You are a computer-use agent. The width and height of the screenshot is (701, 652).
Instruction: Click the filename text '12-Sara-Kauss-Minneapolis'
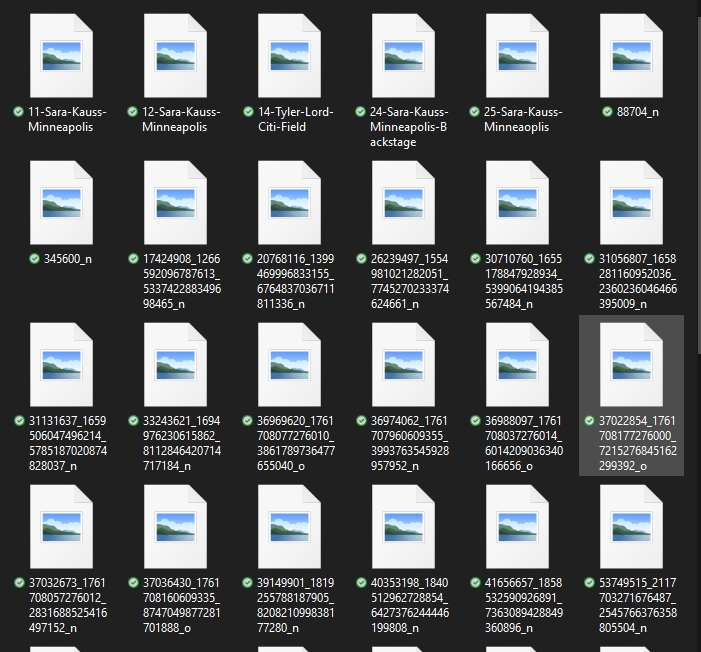(181, 119)
